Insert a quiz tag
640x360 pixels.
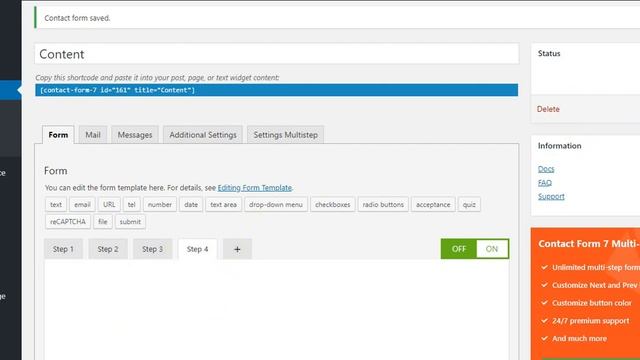tap(469, 204)
